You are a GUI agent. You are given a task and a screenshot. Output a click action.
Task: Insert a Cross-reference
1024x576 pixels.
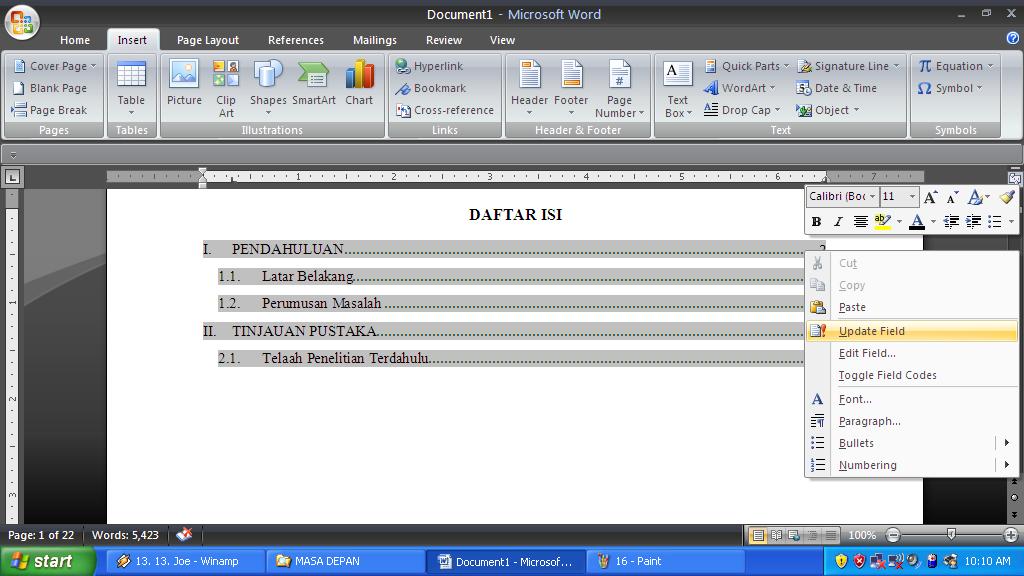pos(445,110)
